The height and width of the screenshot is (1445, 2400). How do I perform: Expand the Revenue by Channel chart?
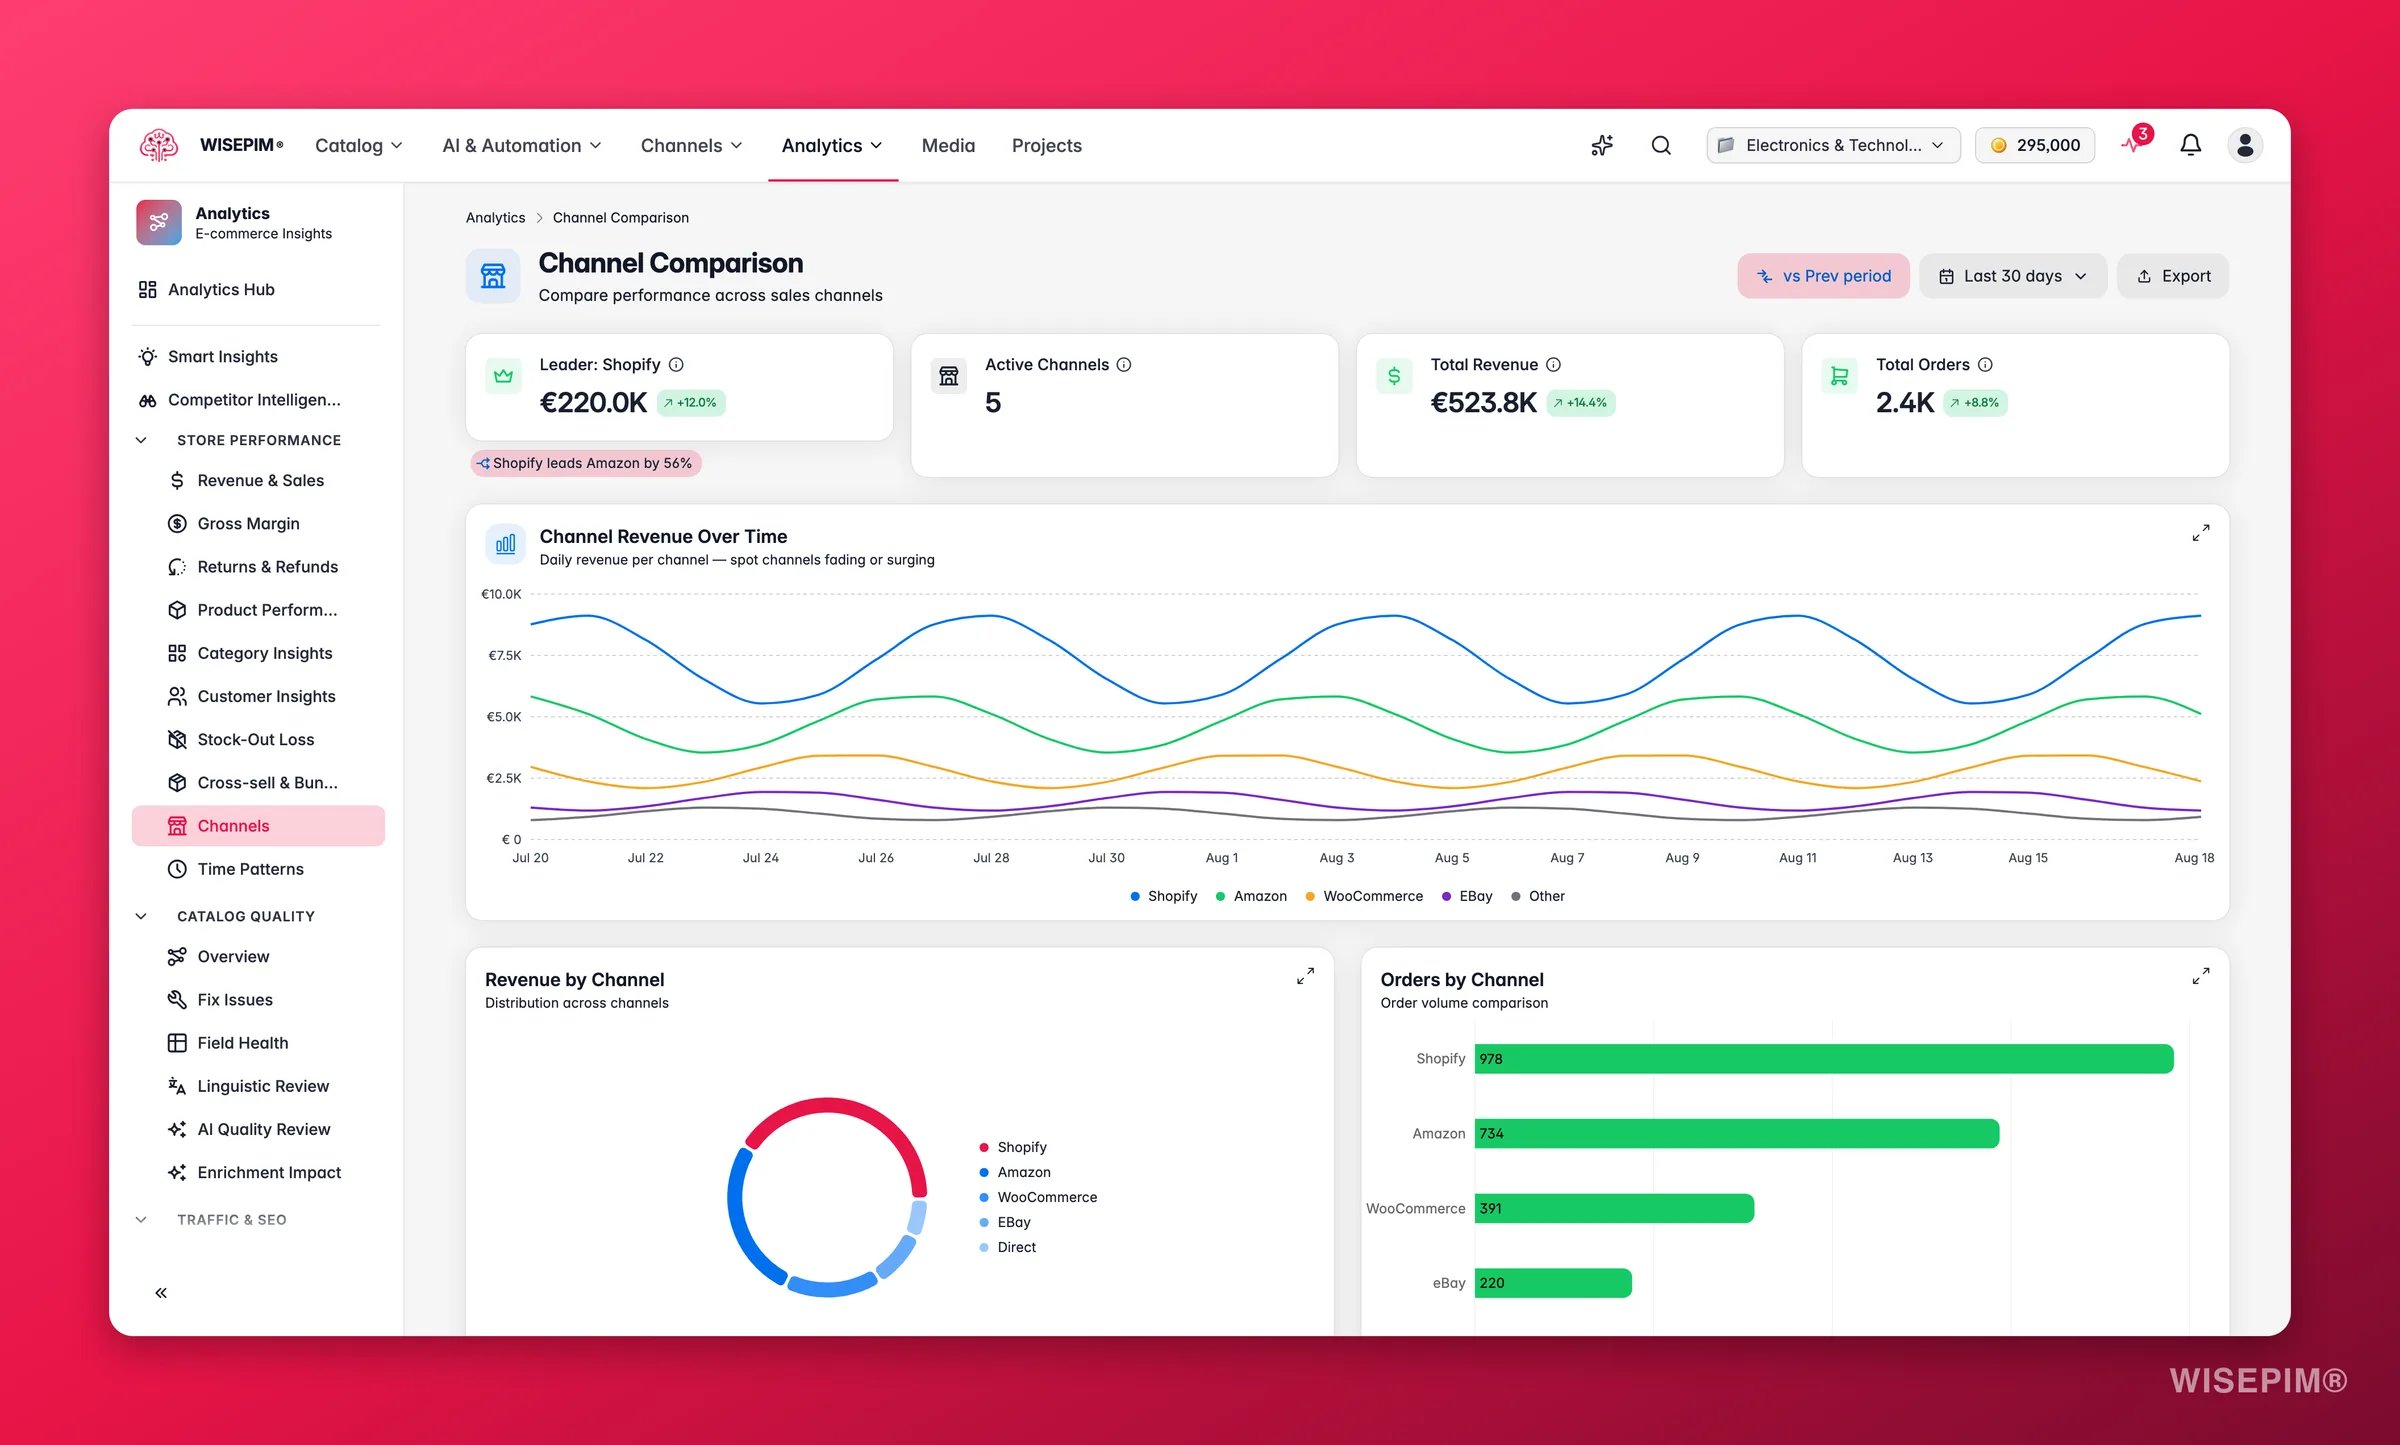(1305, 976)
